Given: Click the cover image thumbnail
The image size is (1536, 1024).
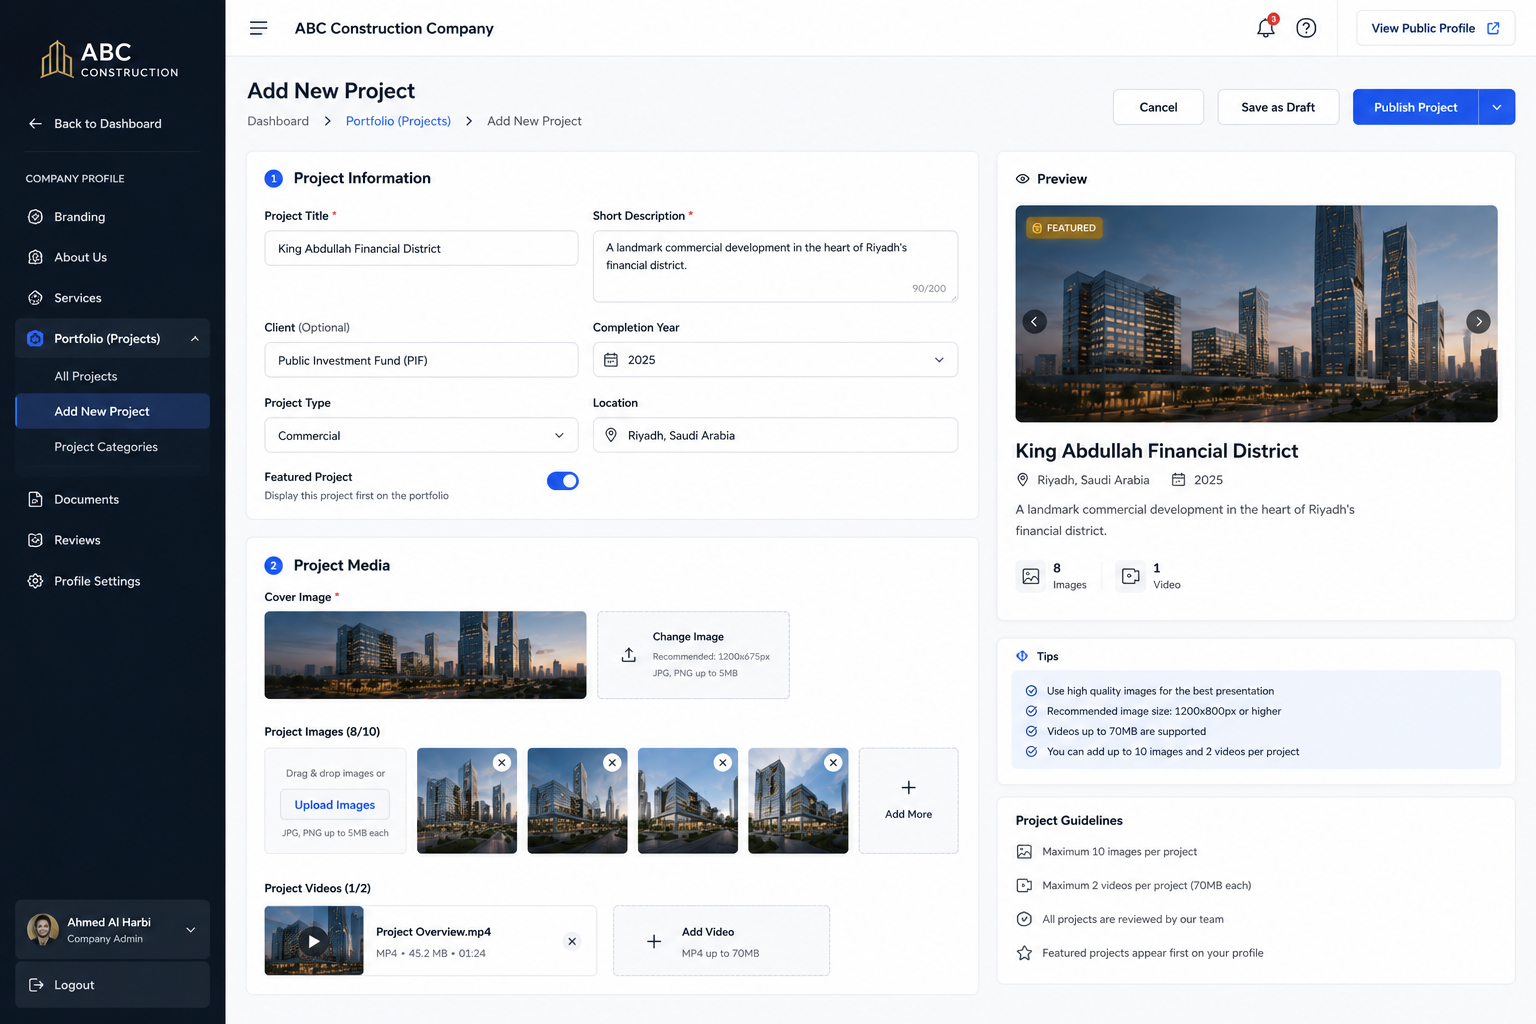Looking at the screenshot, I should (x=425, y=655).
